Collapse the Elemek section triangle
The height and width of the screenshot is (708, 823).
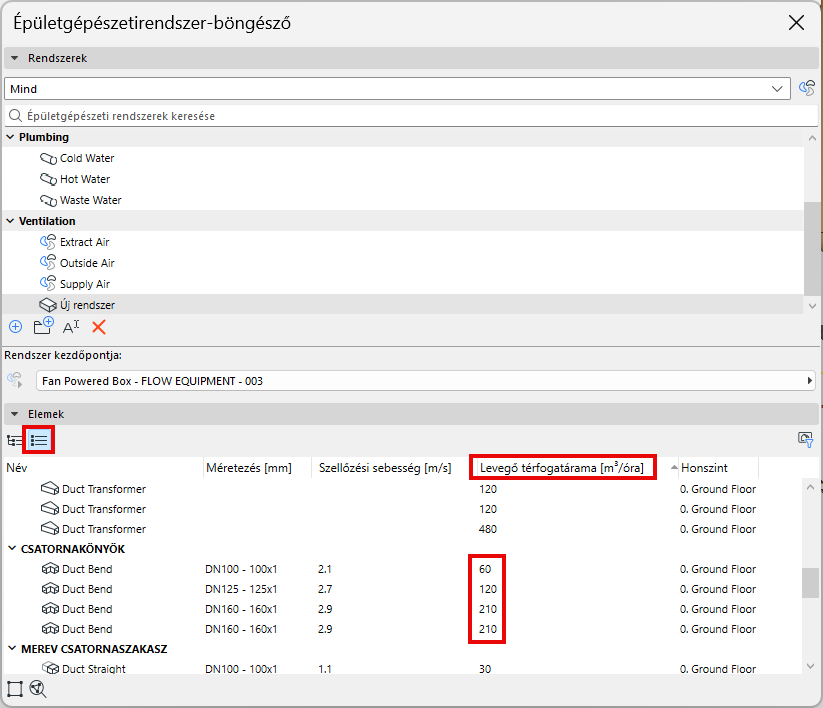[x=15, y=414]
